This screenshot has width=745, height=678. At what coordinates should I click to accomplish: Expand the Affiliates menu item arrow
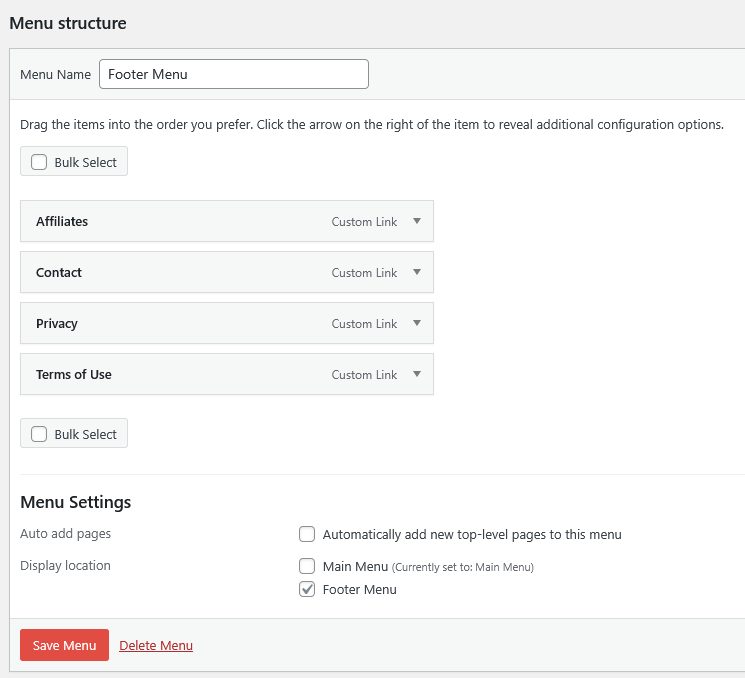417,221
